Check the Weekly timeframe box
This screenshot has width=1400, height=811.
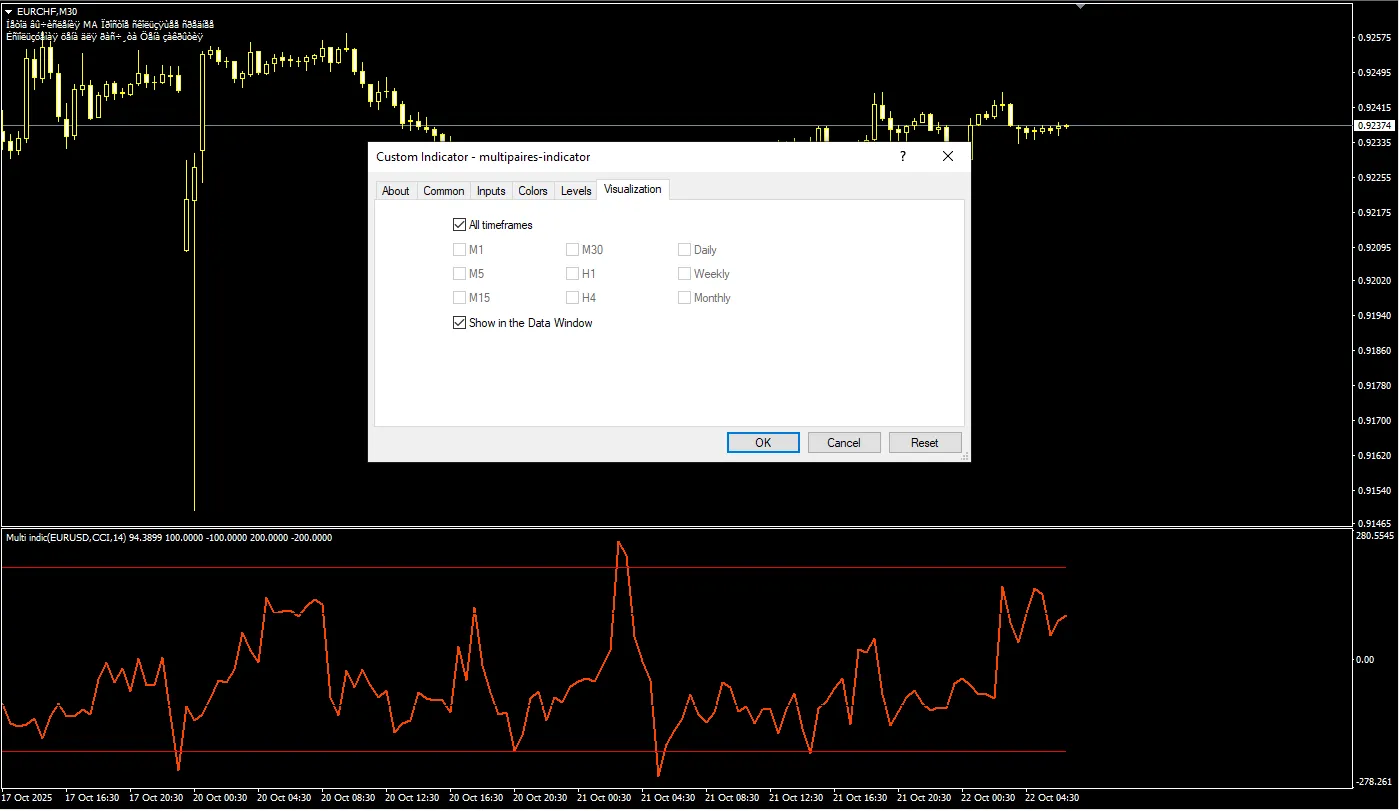click(685, 274)
